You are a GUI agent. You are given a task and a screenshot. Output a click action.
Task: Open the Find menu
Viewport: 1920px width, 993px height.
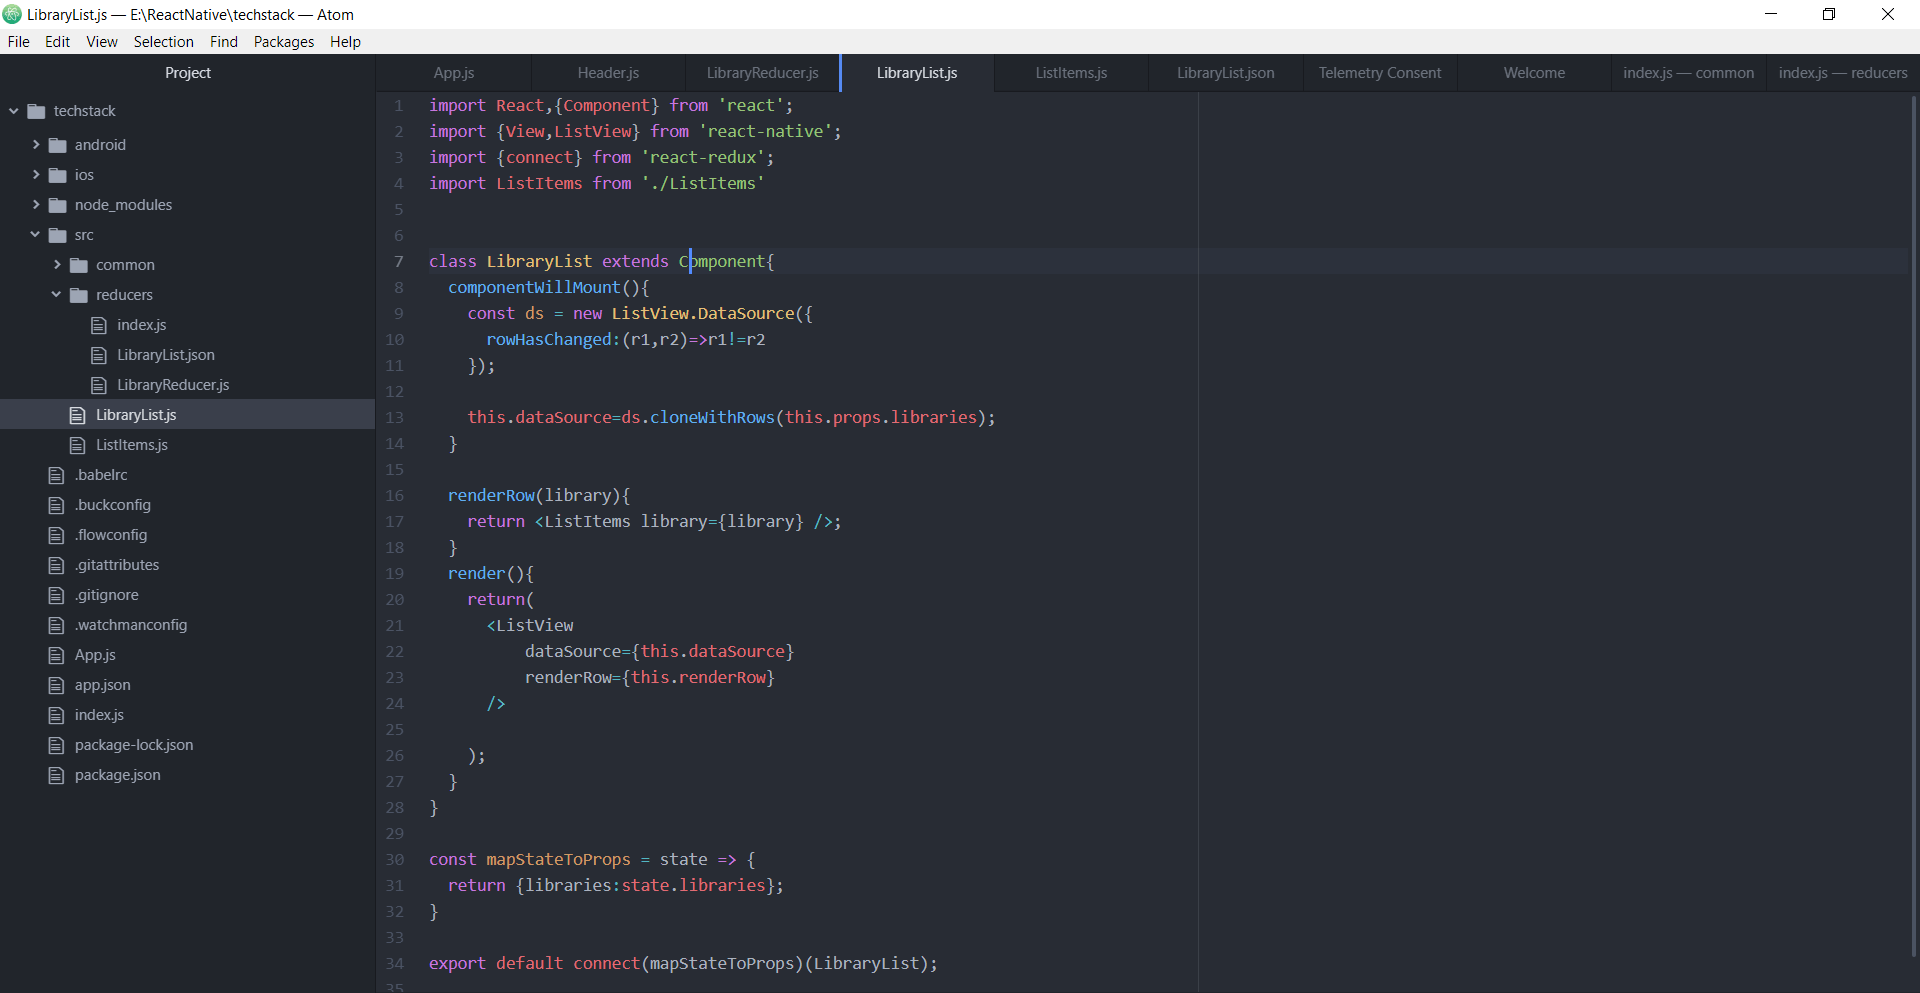[x=224, y=41]
